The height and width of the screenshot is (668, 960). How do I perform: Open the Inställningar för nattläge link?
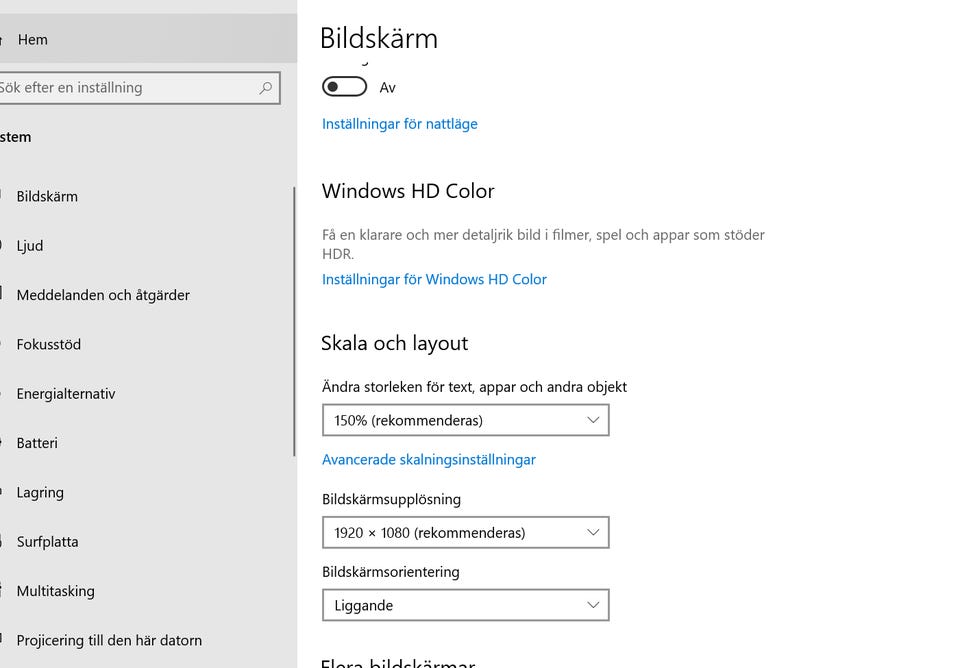(400, 124)
